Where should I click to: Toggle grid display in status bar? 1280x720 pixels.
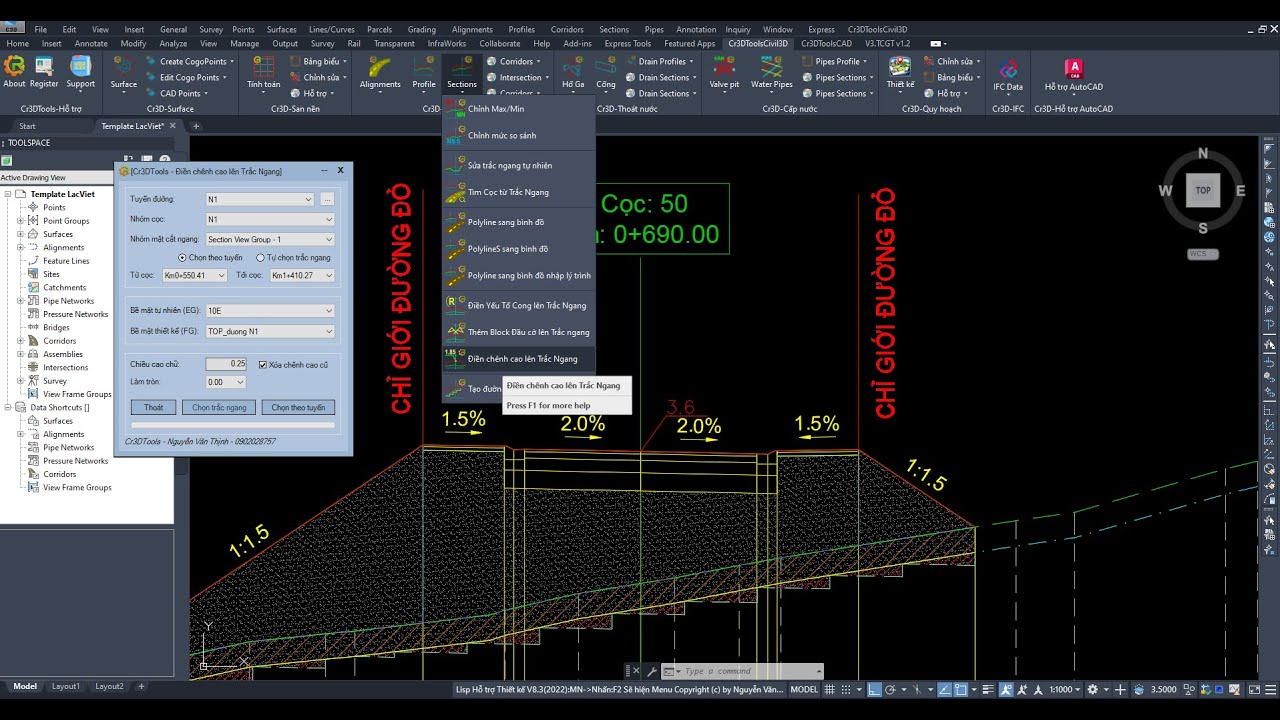(x=831, y=689)
